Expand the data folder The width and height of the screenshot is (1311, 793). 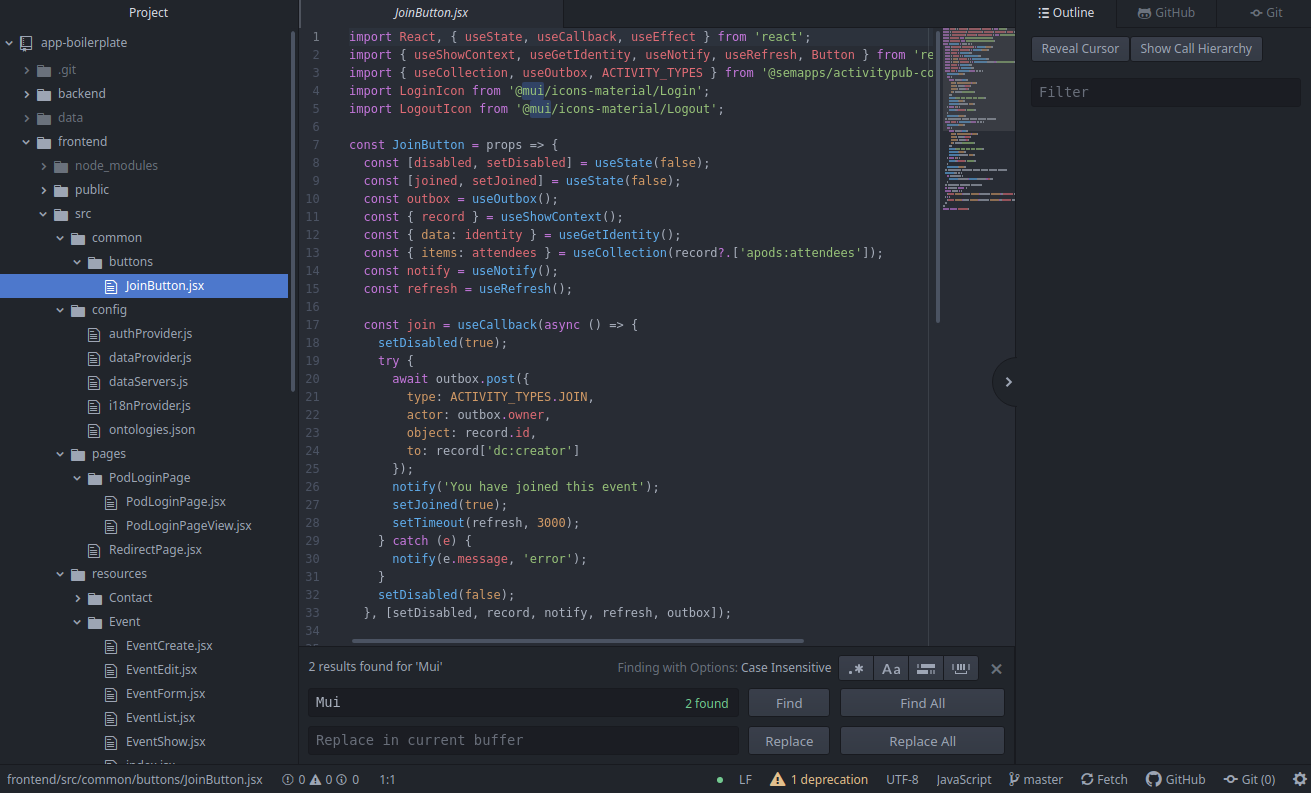click(27, 118)
